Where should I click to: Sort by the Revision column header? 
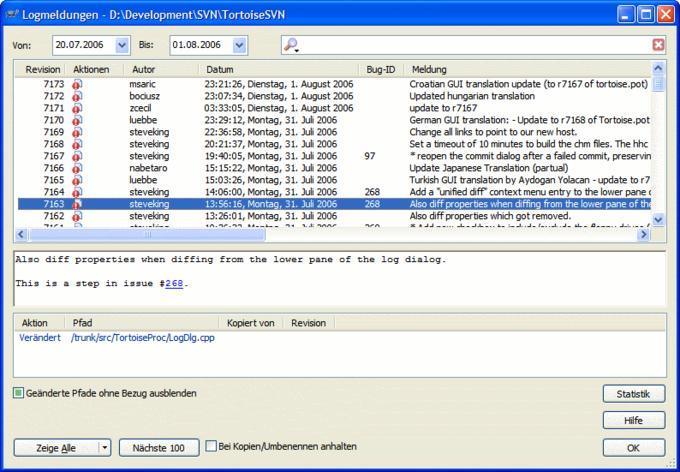click(40, 69)
